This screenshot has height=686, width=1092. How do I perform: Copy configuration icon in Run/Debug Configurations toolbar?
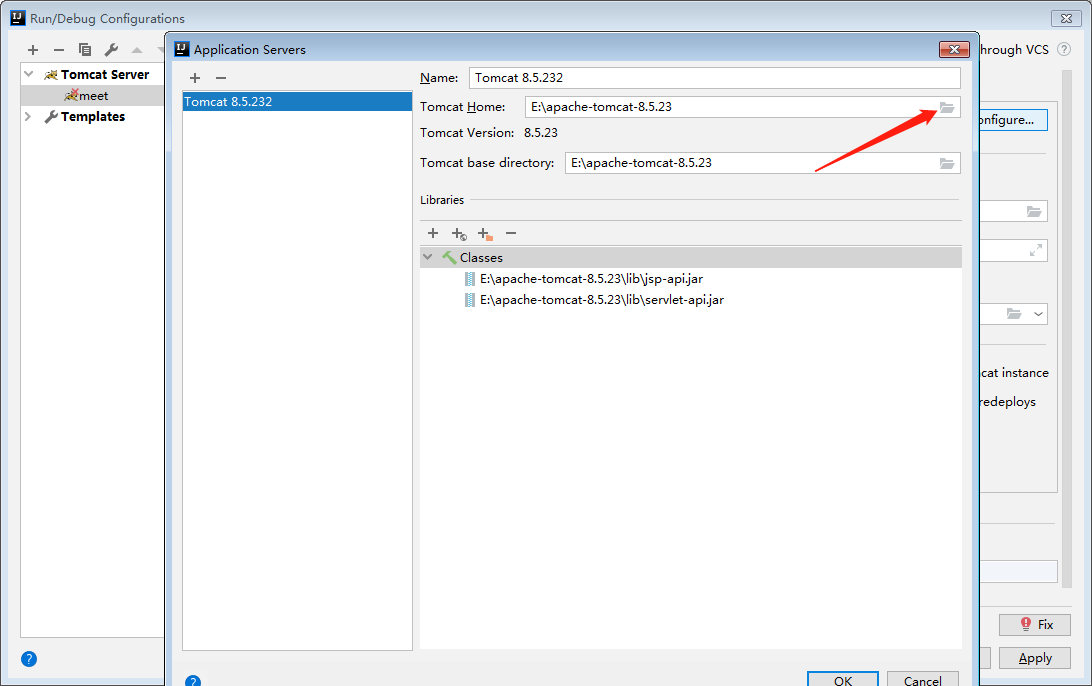(x=85, y=50)
